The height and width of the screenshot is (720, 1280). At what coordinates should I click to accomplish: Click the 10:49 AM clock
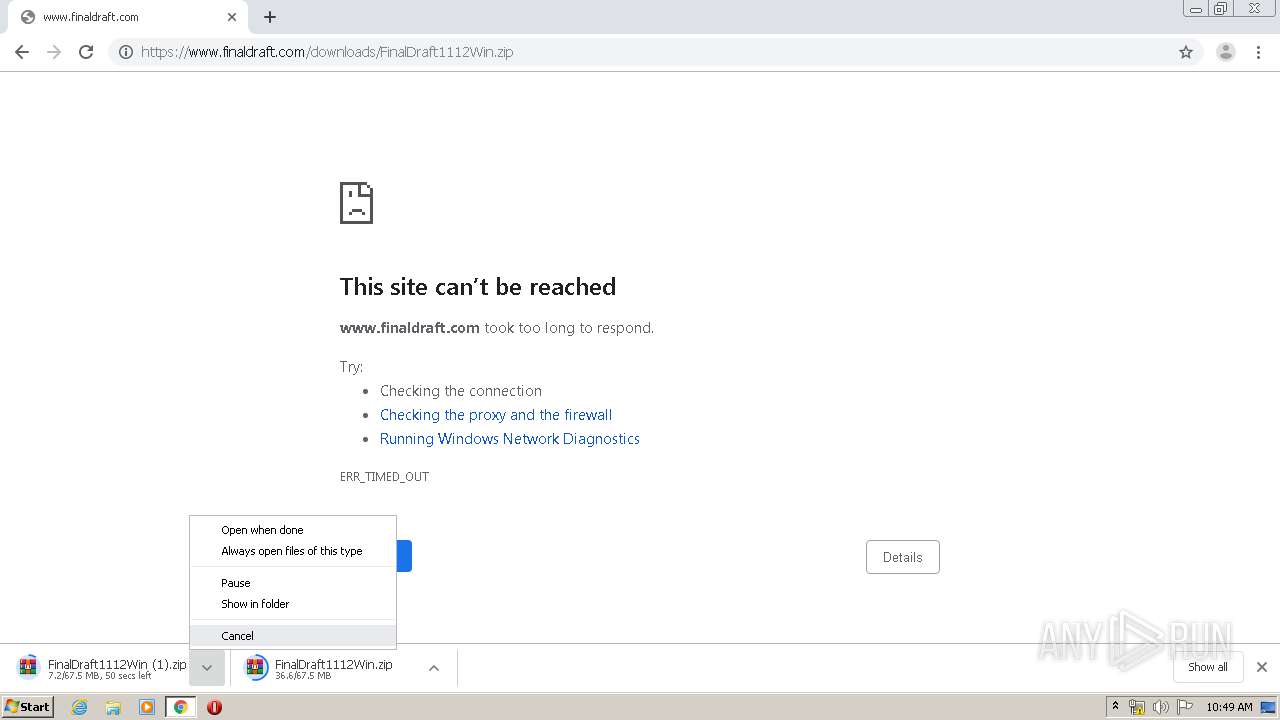pyautogui.click(x=1229, y=707)
